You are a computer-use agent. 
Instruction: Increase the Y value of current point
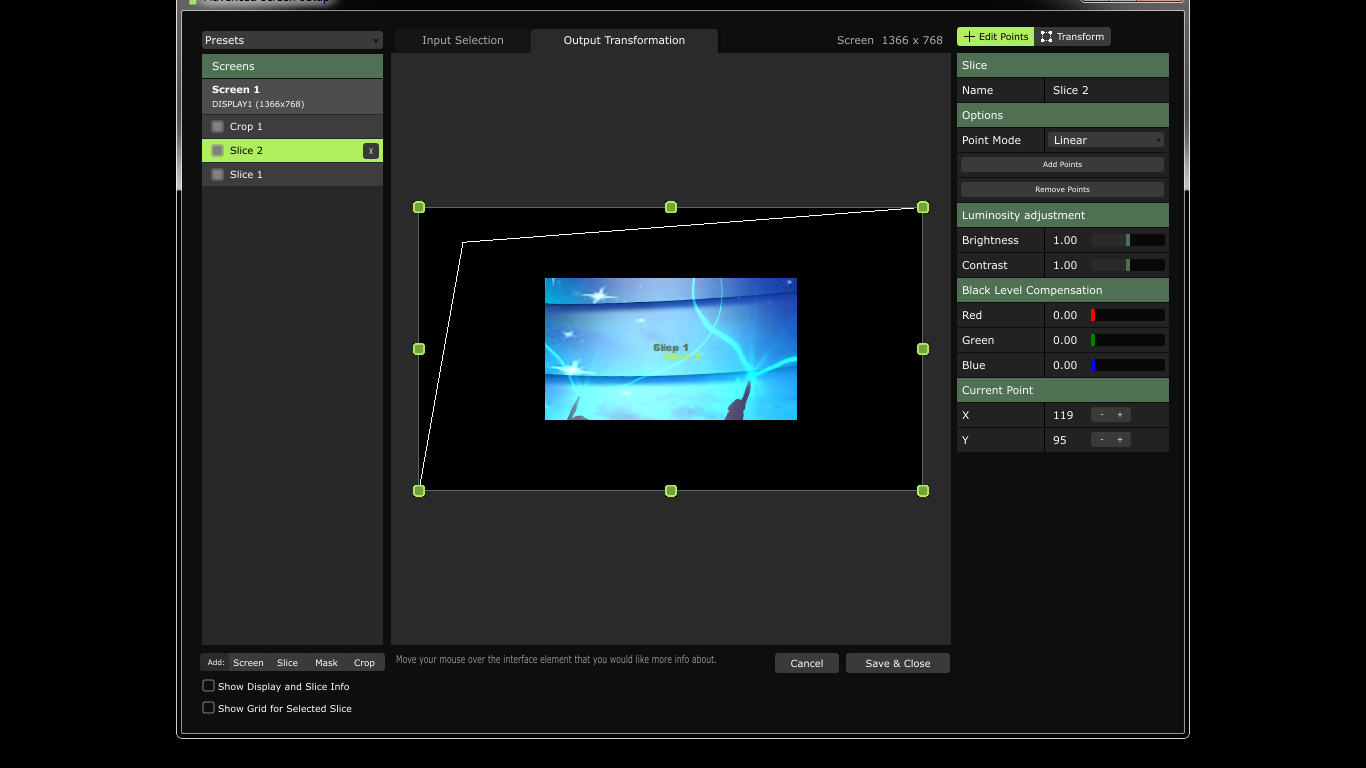[1120, 440]
